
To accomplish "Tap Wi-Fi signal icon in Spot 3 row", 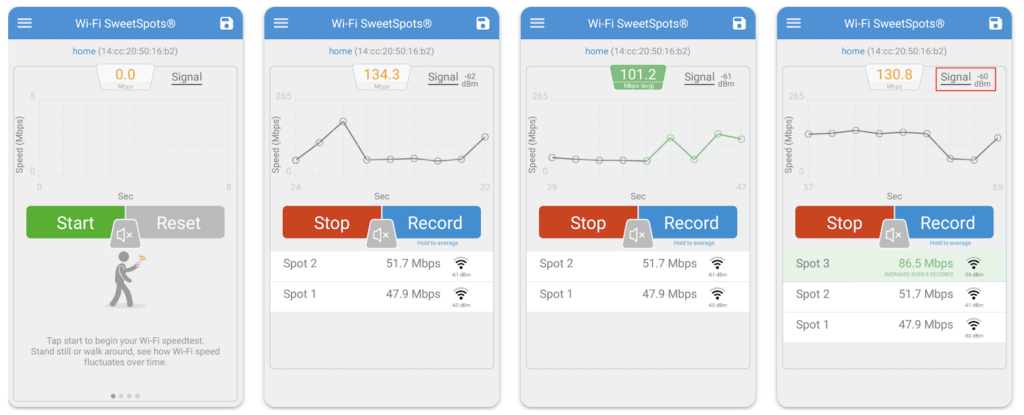I will point(972,264).
